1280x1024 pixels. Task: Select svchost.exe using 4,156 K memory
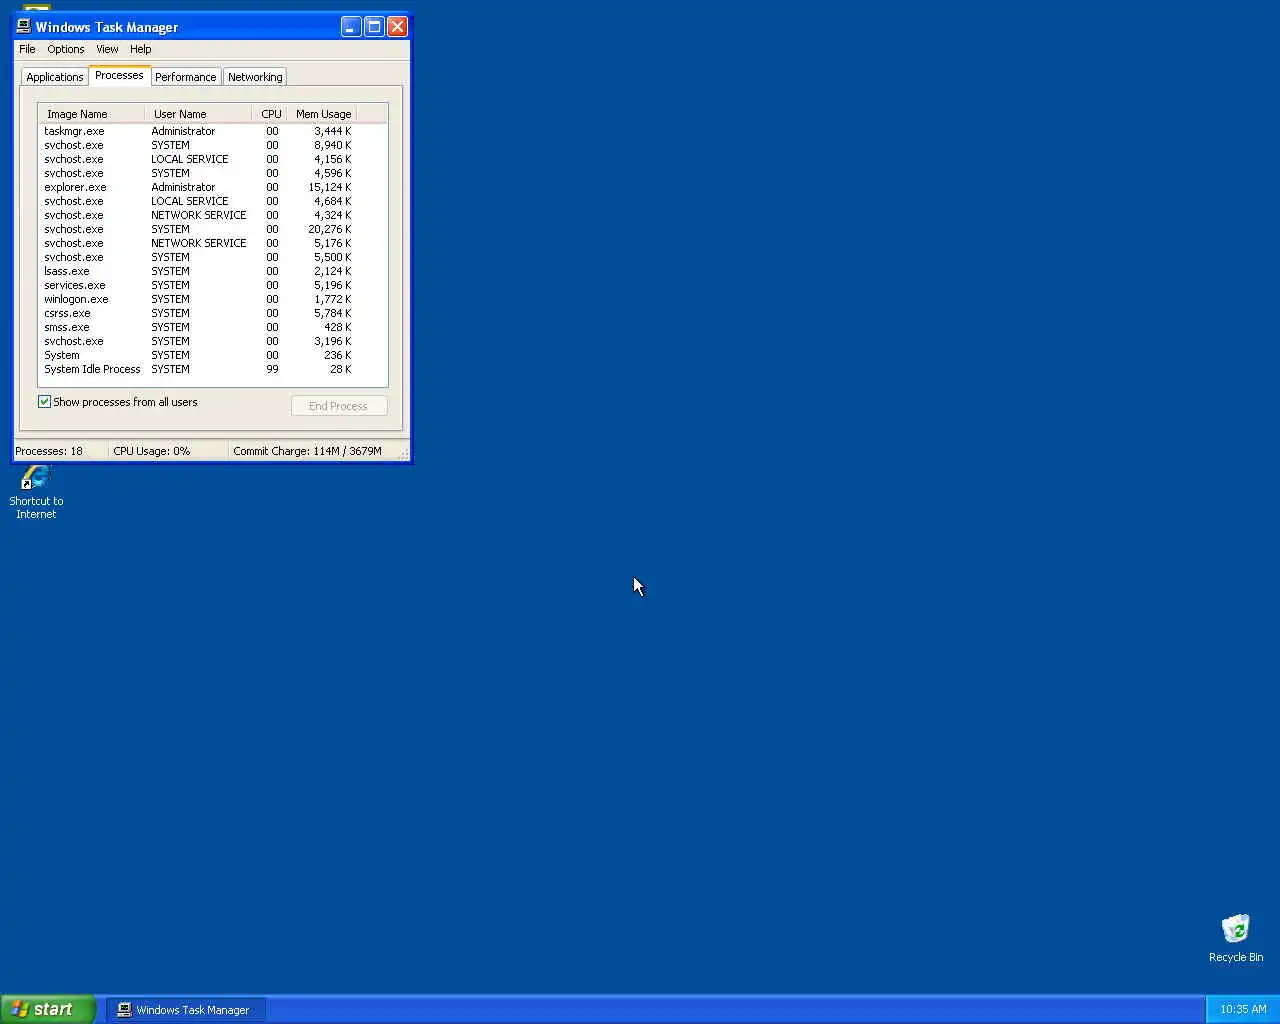click(x=198, y=159)
